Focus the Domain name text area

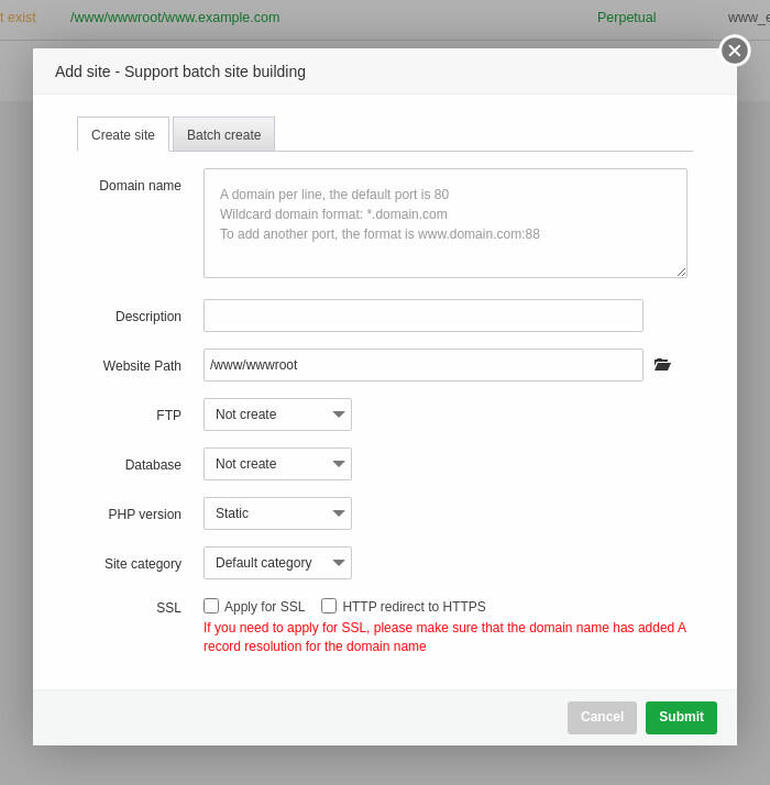[445, 223]
